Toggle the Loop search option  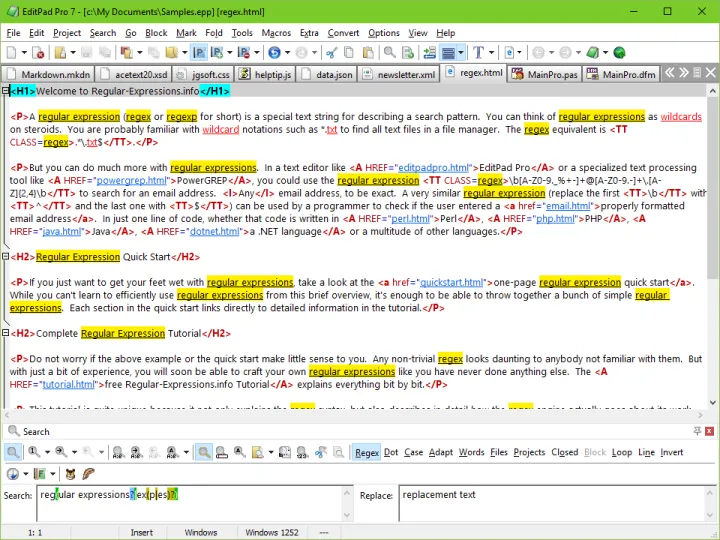point(621,452)
